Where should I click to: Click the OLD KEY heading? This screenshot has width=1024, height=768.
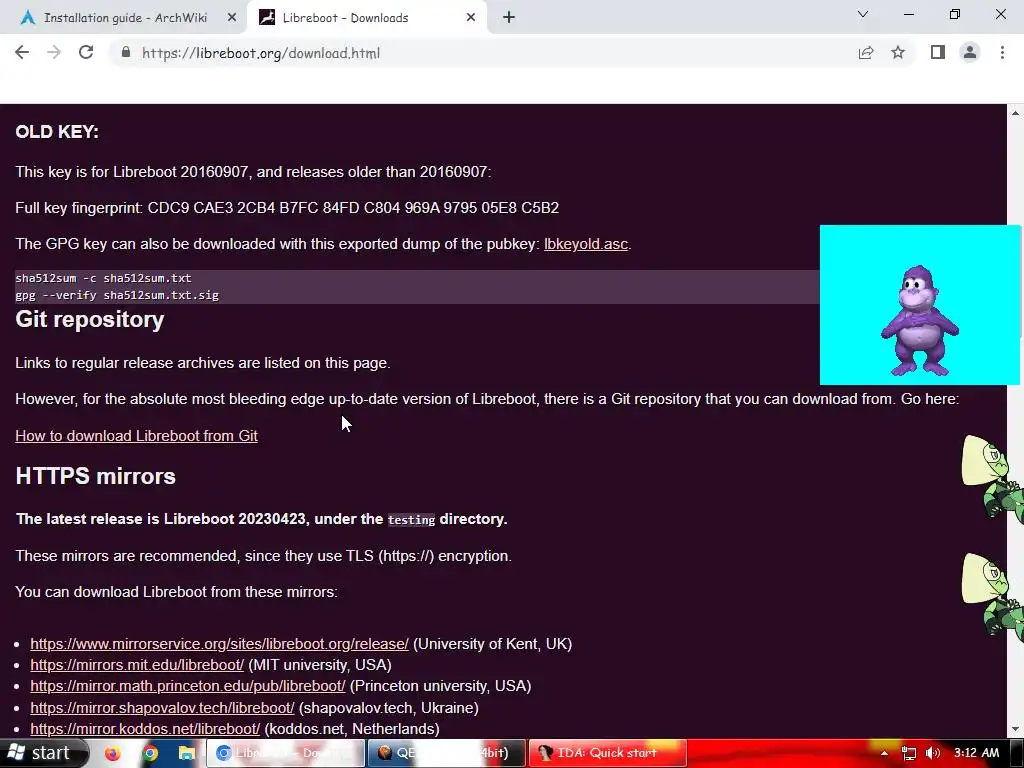coord(57,132)
